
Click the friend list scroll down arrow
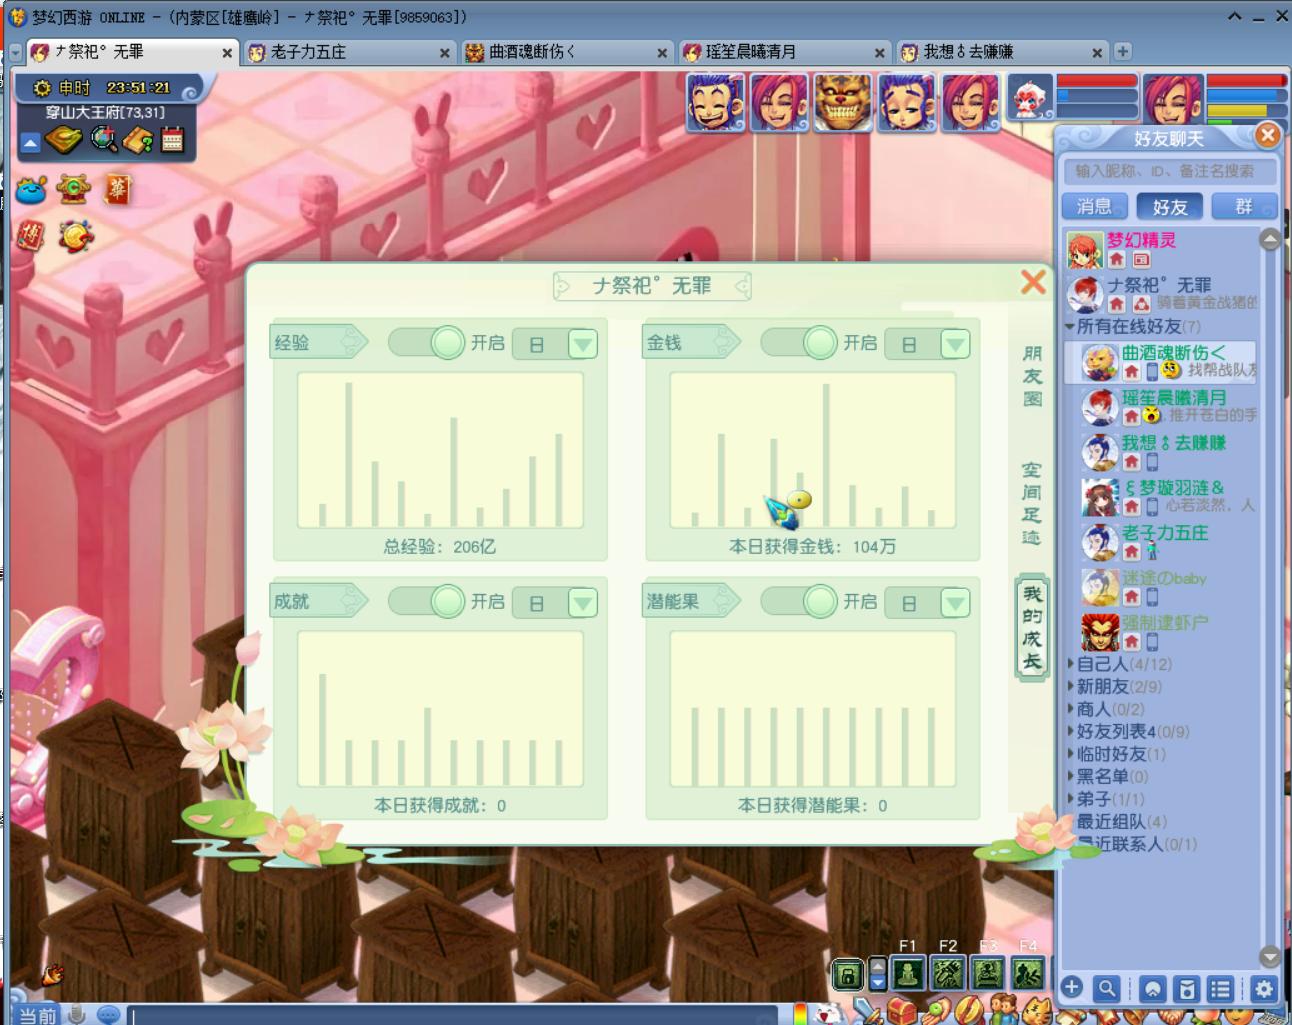click(1270, 956)
